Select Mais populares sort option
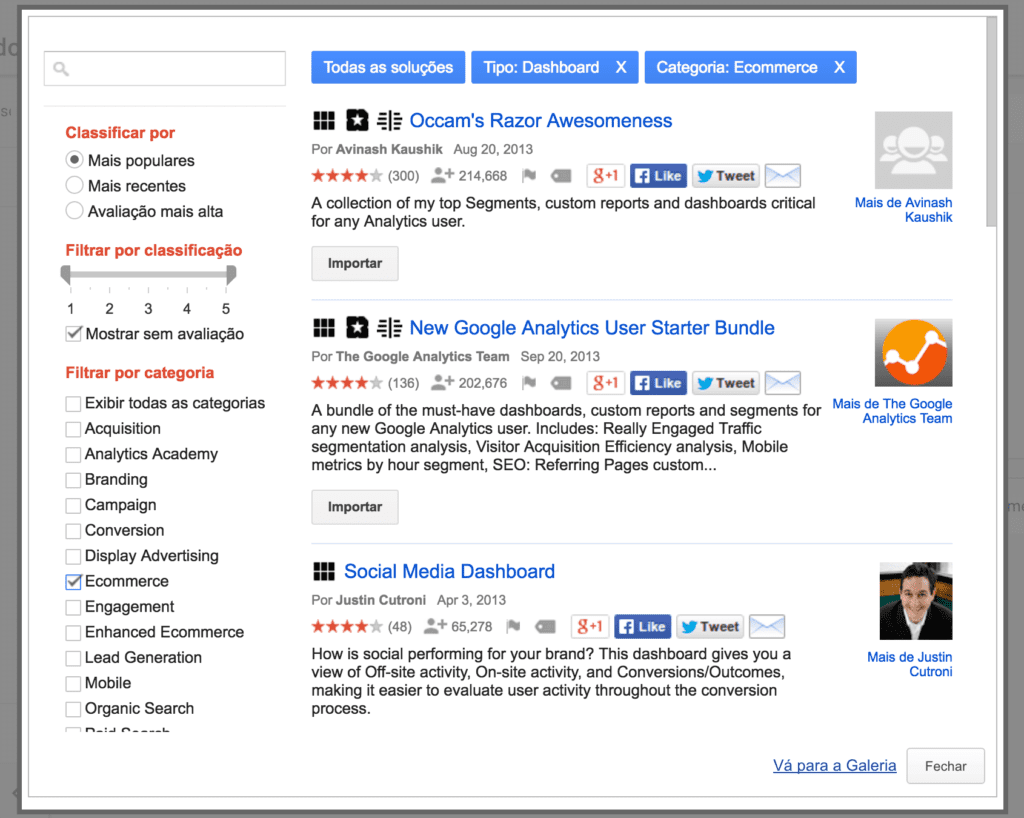 click(x=74, y=160)
